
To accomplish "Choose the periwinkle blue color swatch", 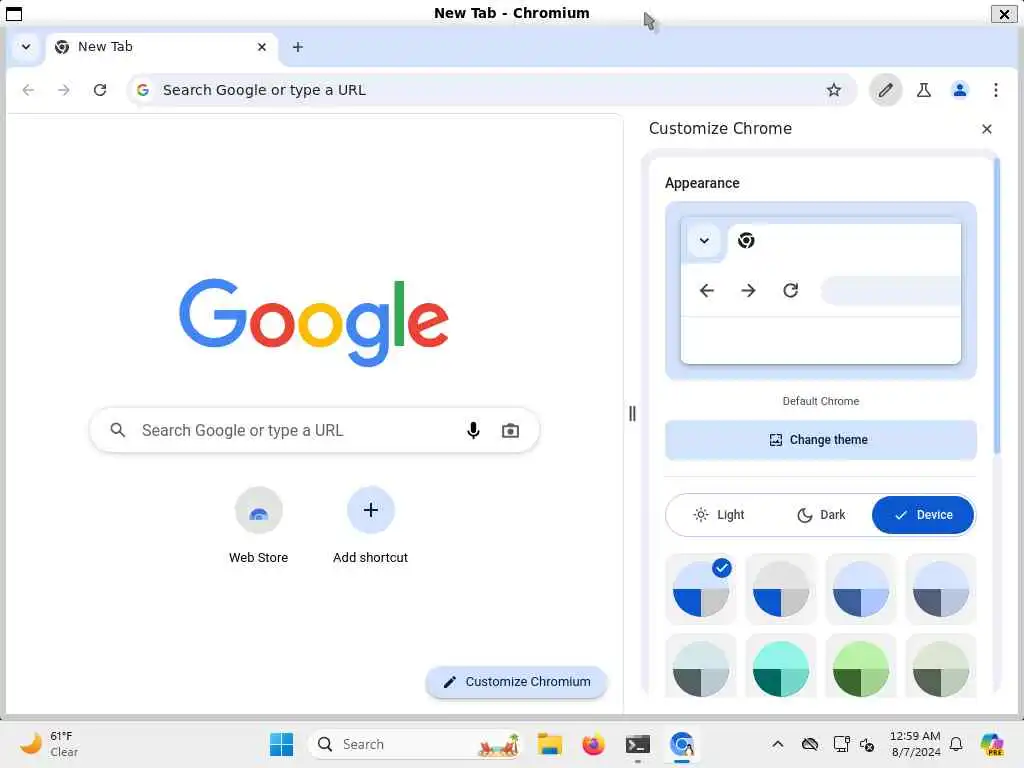I will click(x=861, y=589).
